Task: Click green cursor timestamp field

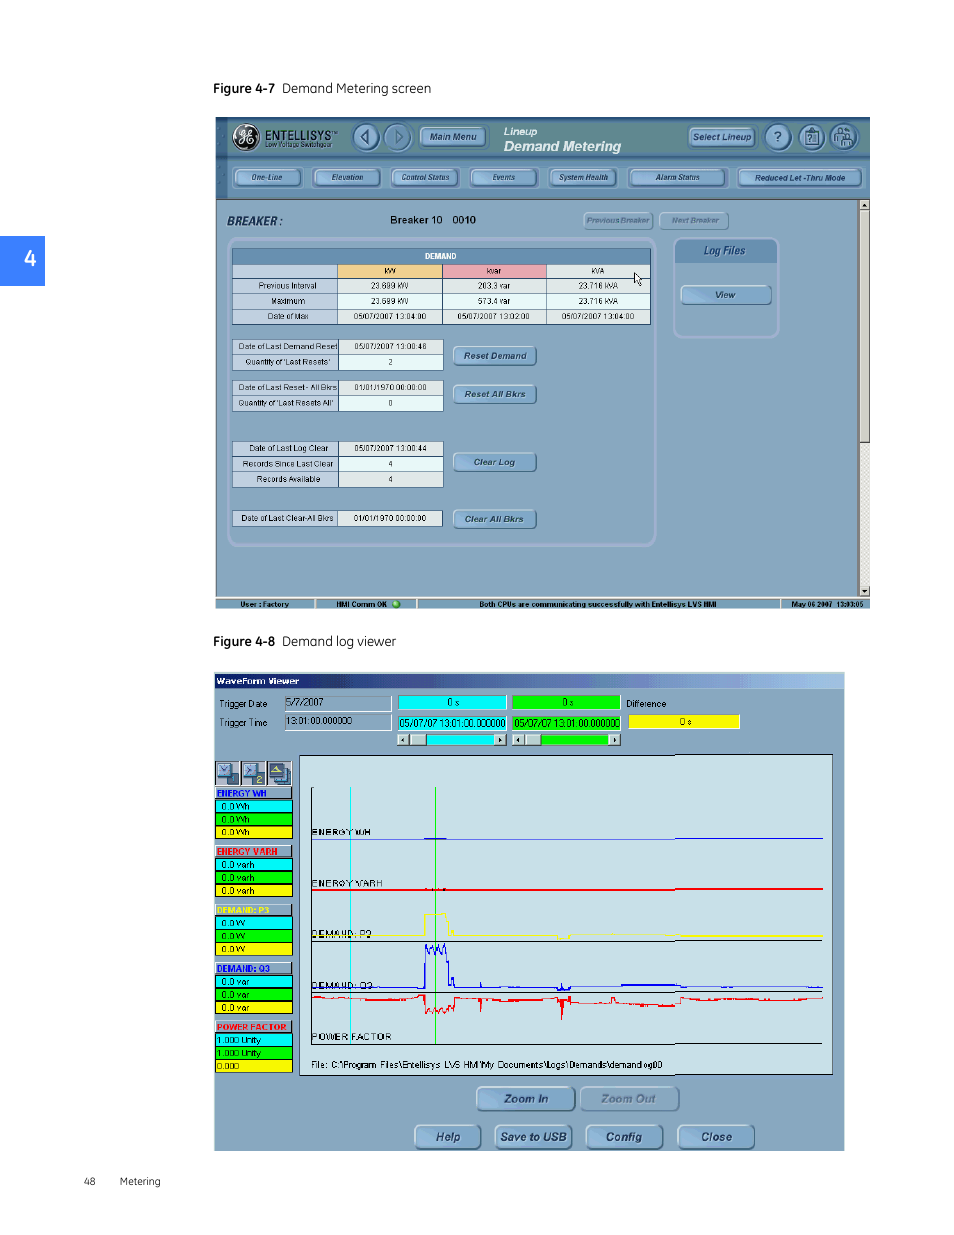Action: pos(567,723)
